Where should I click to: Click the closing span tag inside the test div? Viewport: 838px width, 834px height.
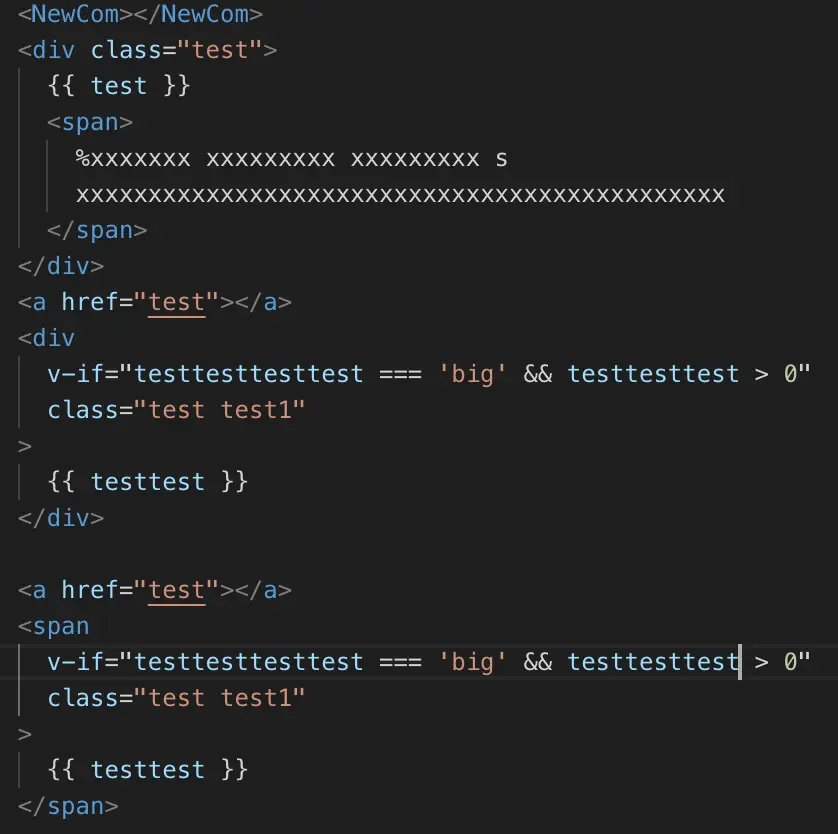click(x=97, y=231)
